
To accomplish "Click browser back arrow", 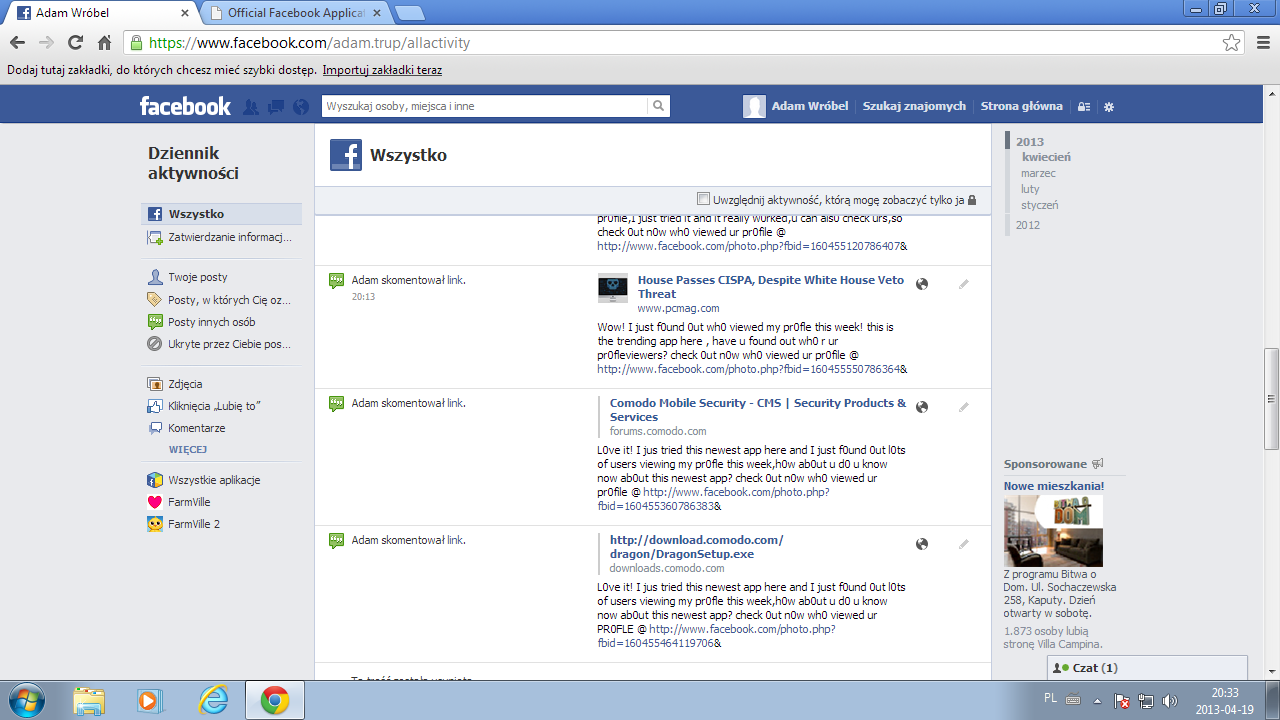I will click(17, 43).
